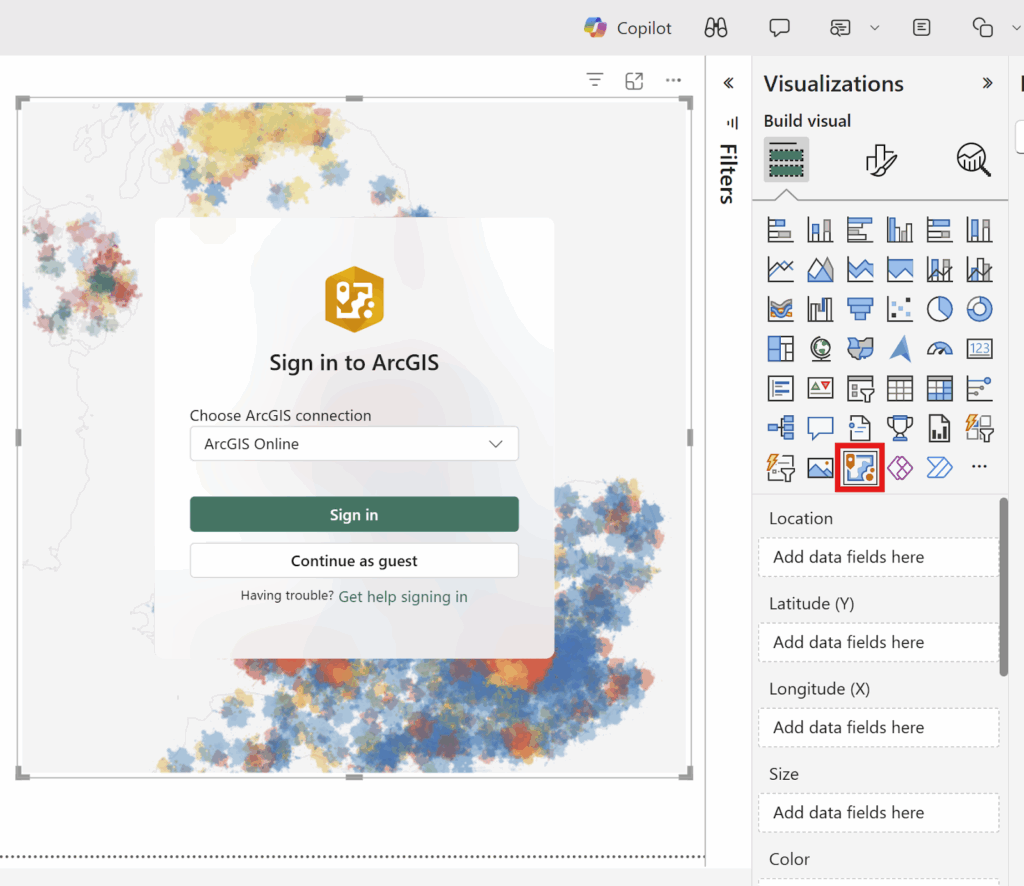Select the ArcGIS Maps visual icon
Screen dimensions: 1024x886
tap(859, 467)
